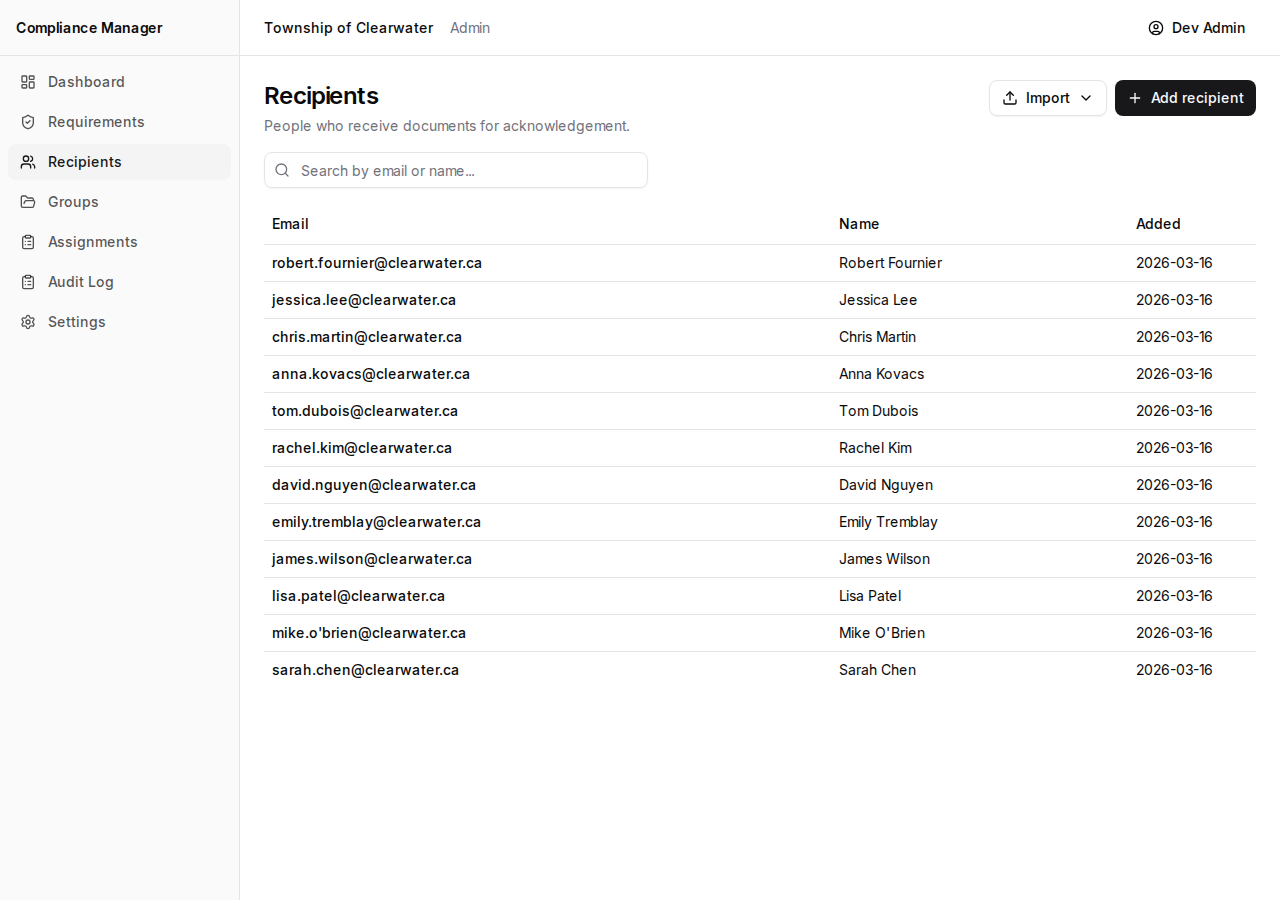
Task: Select emily.tremblay@clearwater.ca email
Action: (377, 522)
